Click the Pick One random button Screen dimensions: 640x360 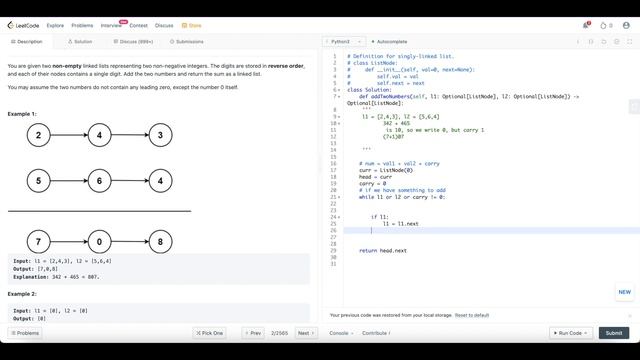pyautogui.click(x=210, y=333)
